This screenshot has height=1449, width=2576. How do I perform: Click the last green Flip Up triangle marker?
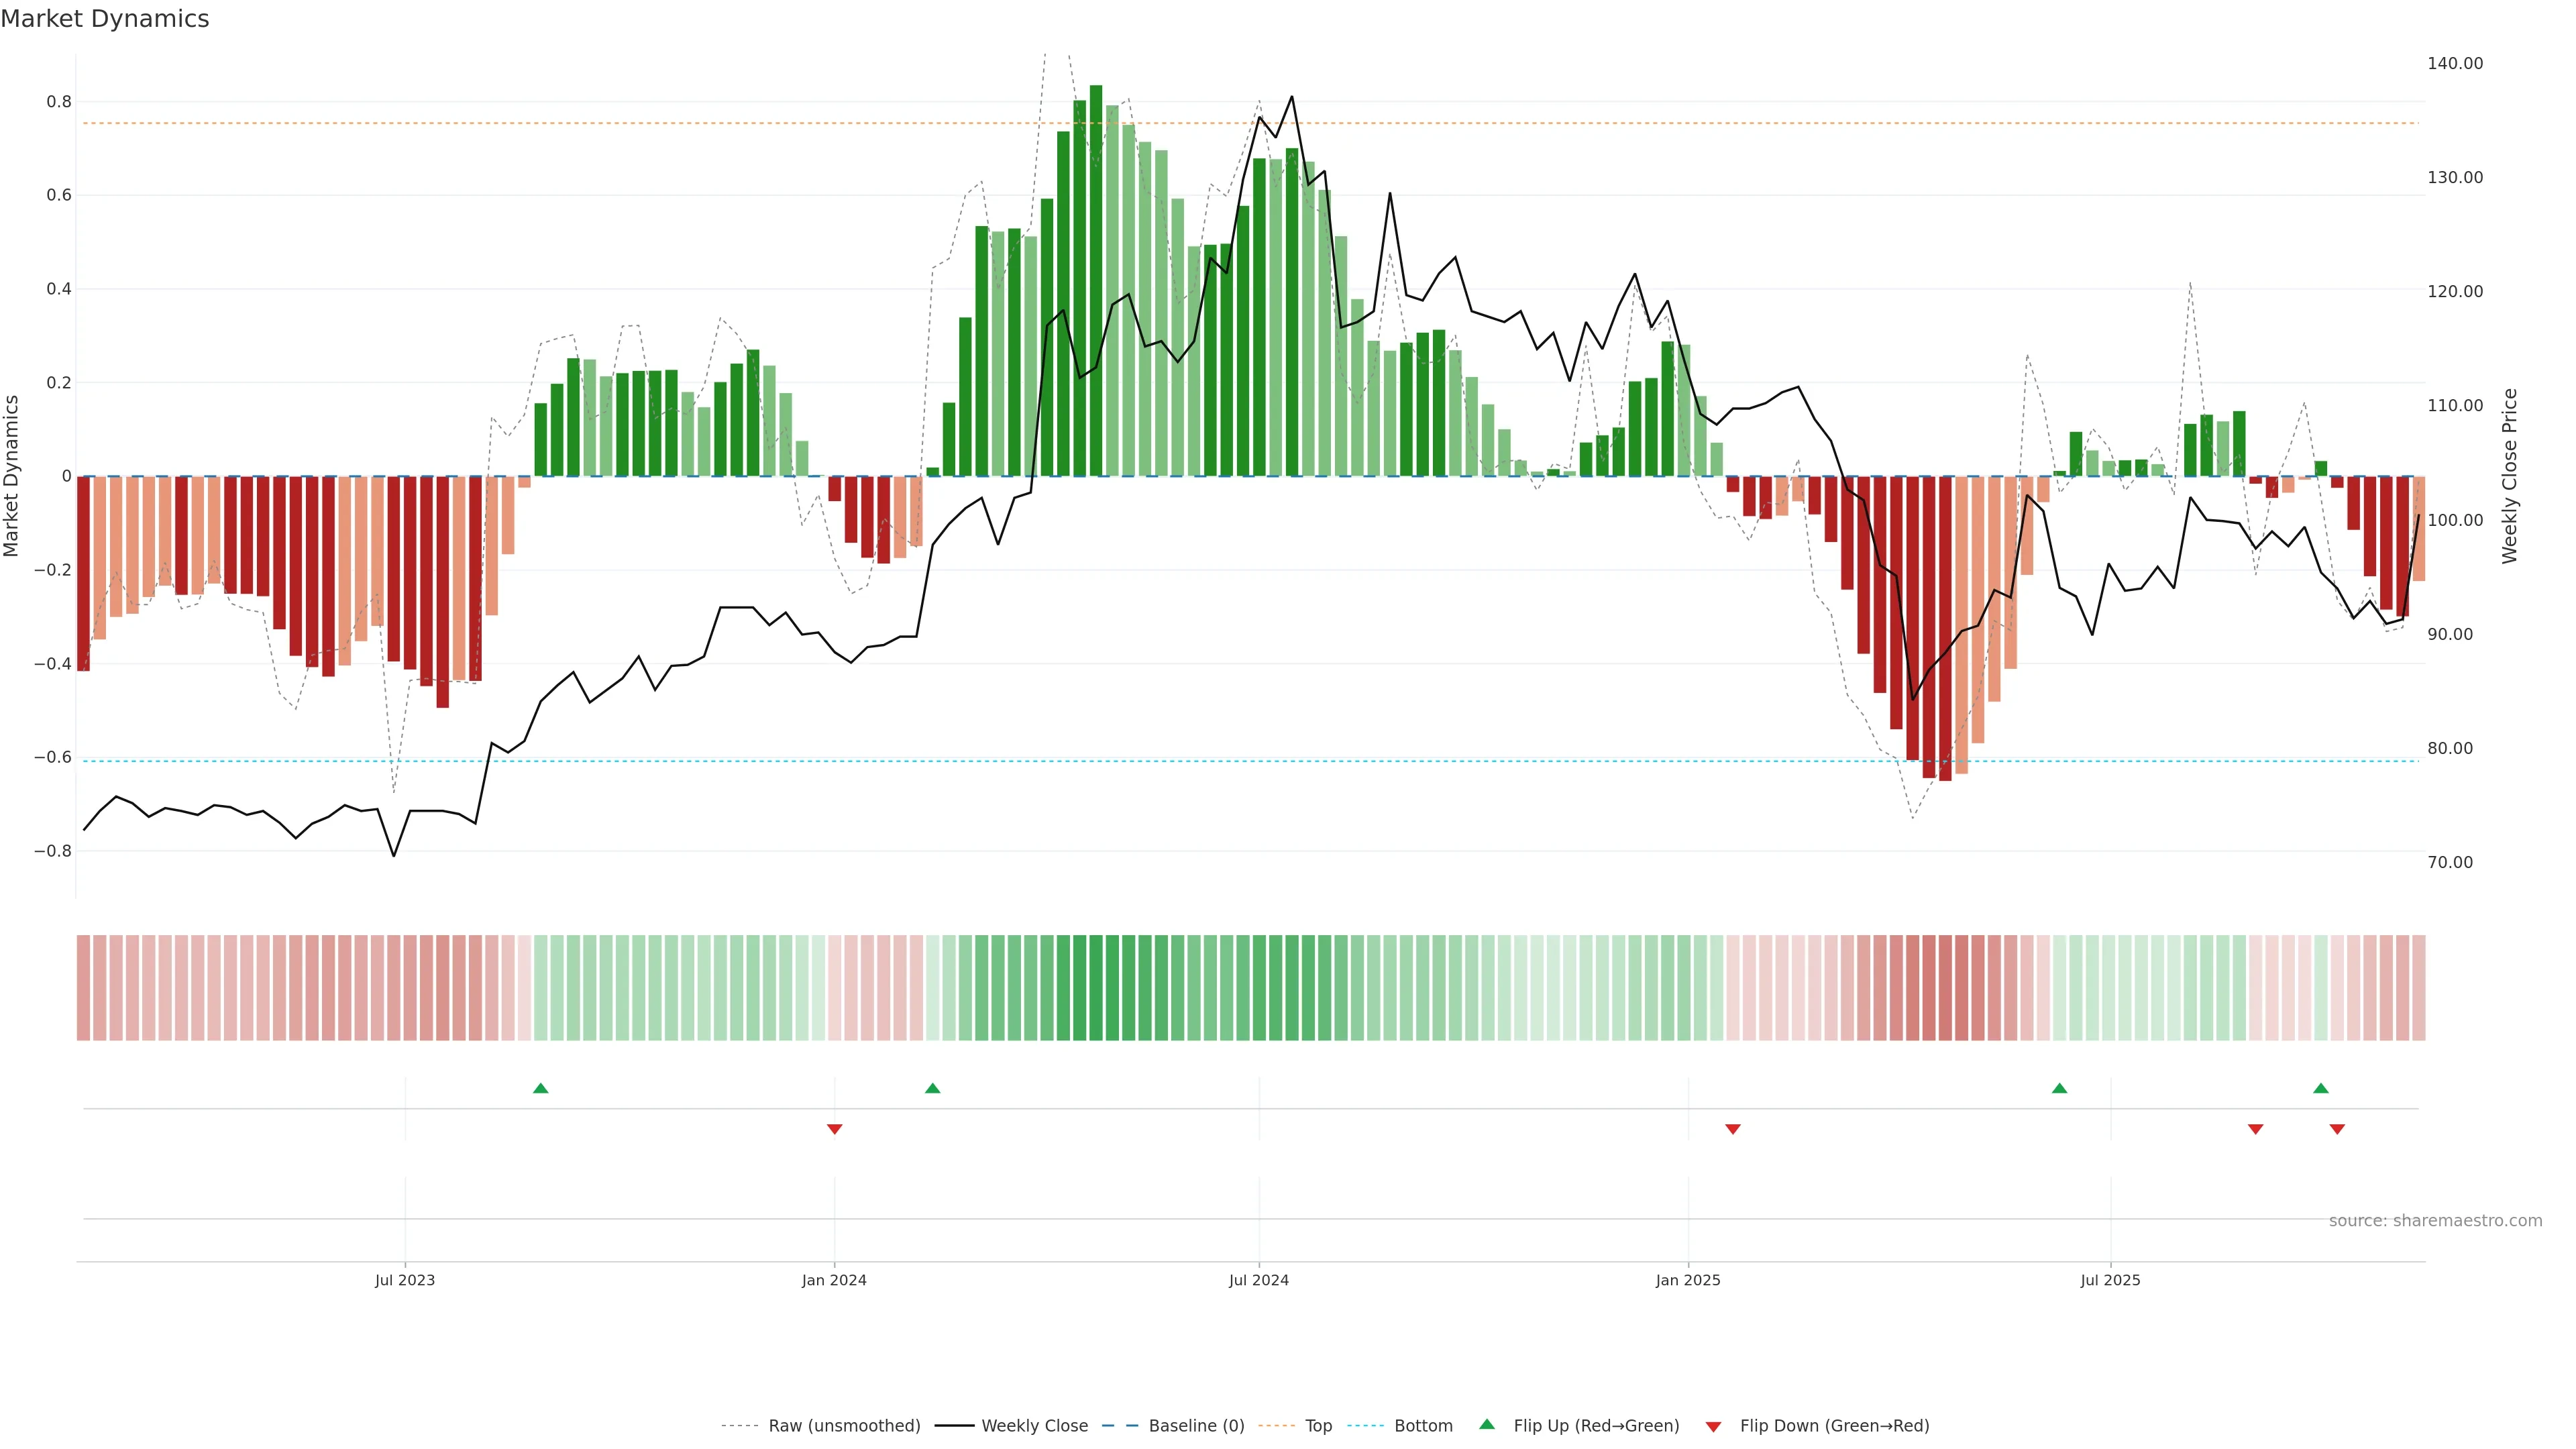(x=2321, y=1088)
